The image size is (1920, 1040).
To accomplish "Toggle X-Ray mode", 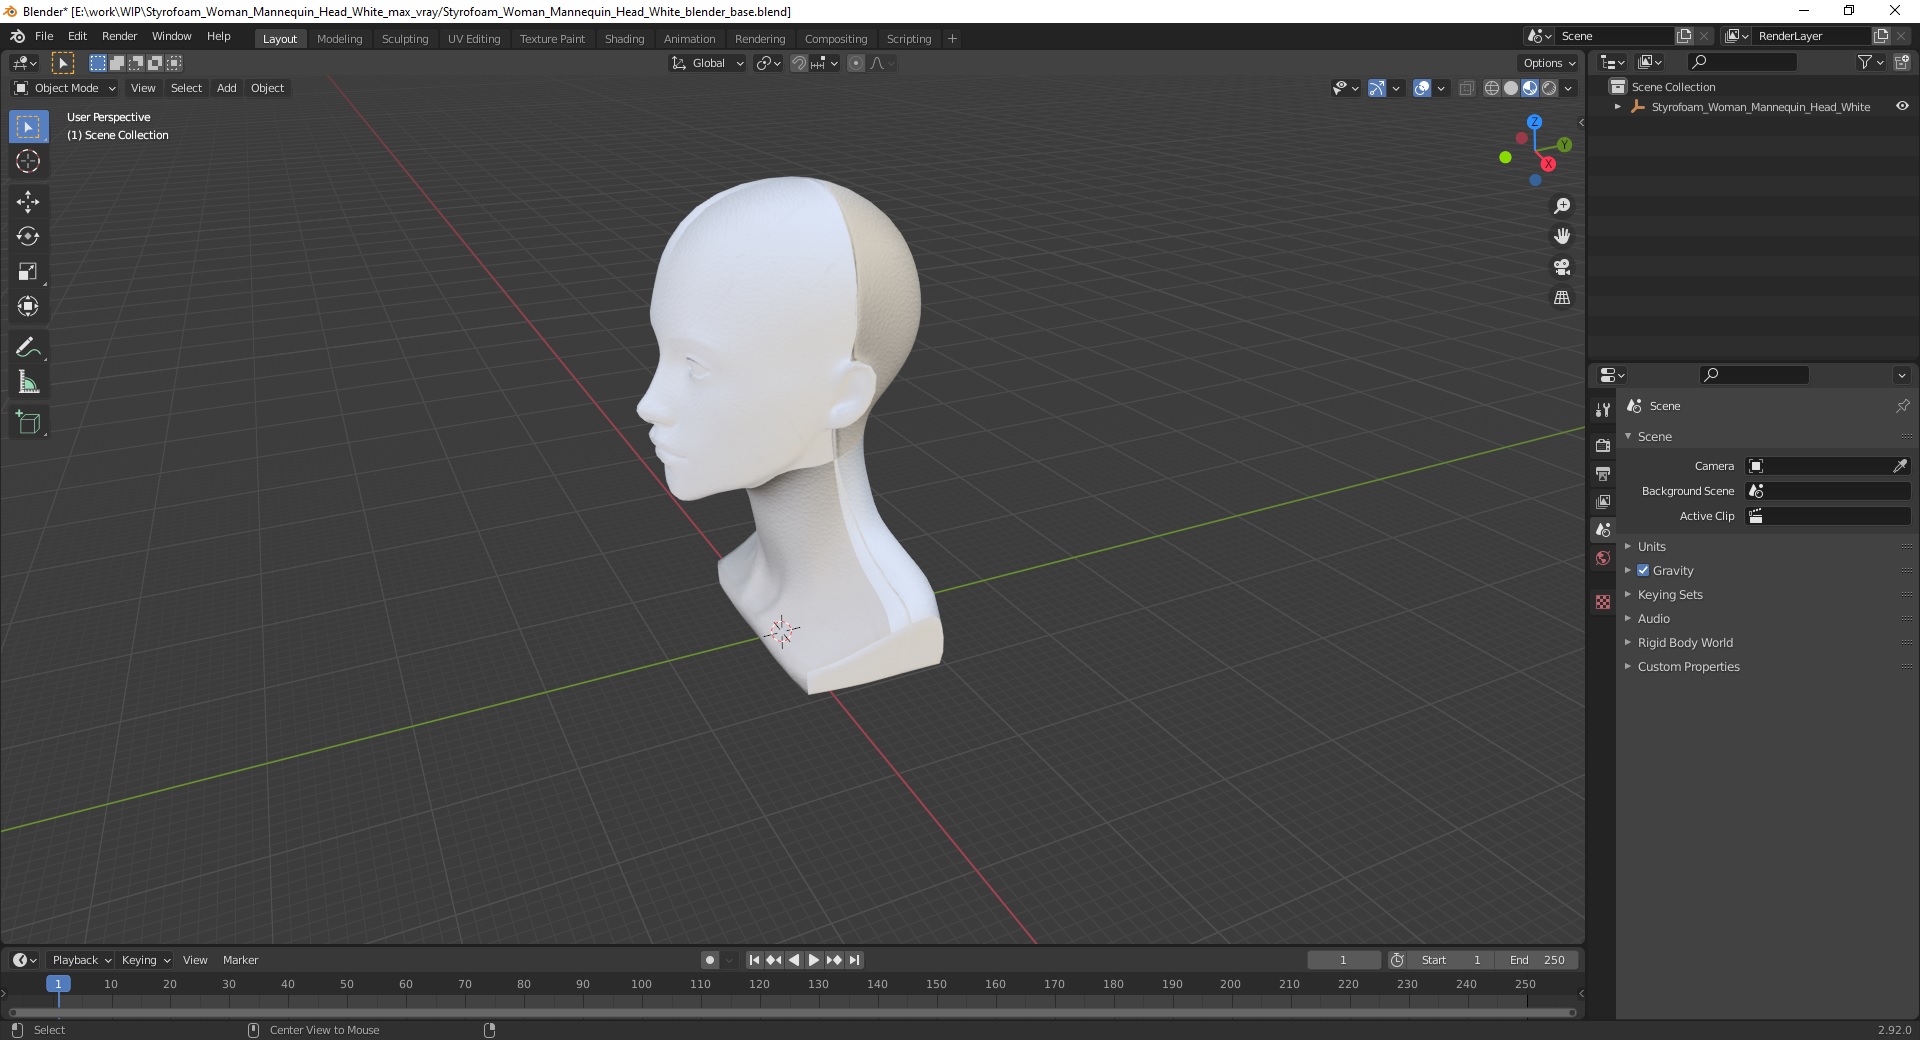I will pos(1467,88).
